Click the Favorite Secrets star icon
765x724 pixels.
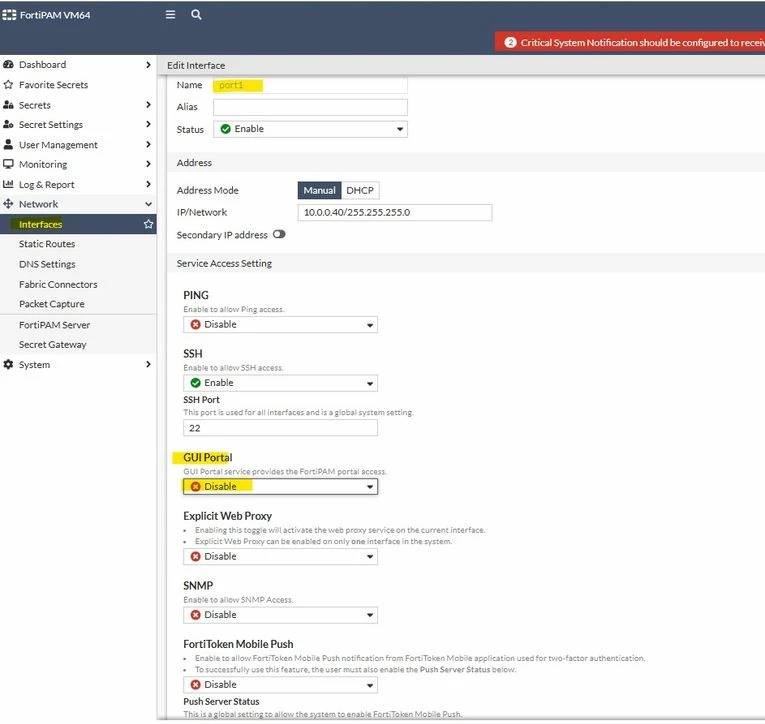8,84
